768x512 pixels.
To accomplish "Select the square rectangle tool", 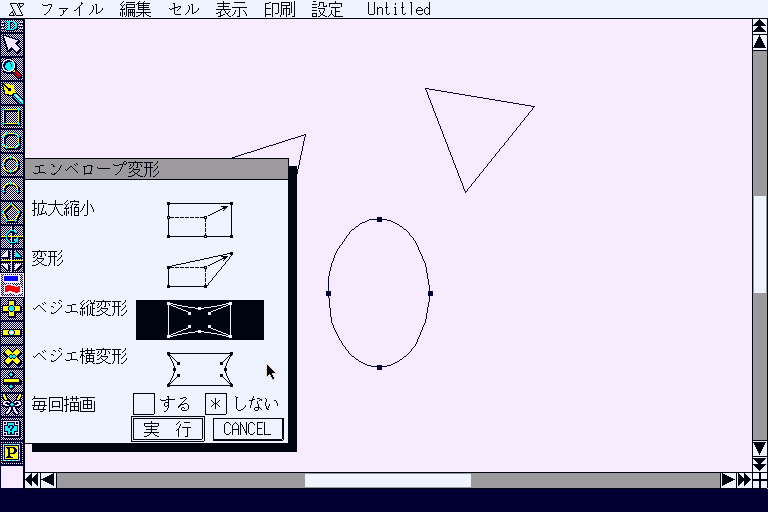I will 12,117.
